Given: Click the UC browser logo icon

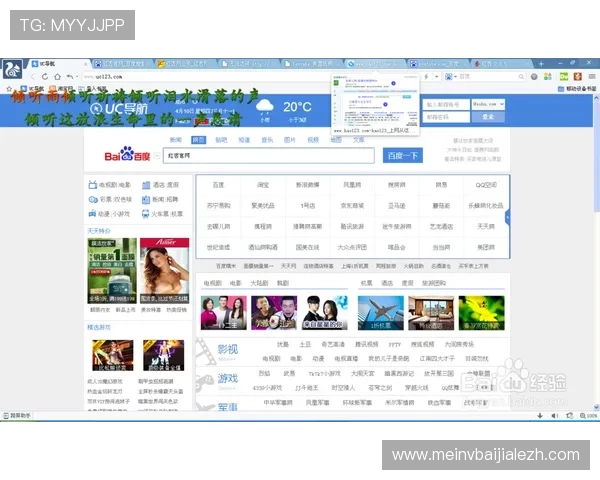Looking at the screenshot, I should (x=14, y=68).
